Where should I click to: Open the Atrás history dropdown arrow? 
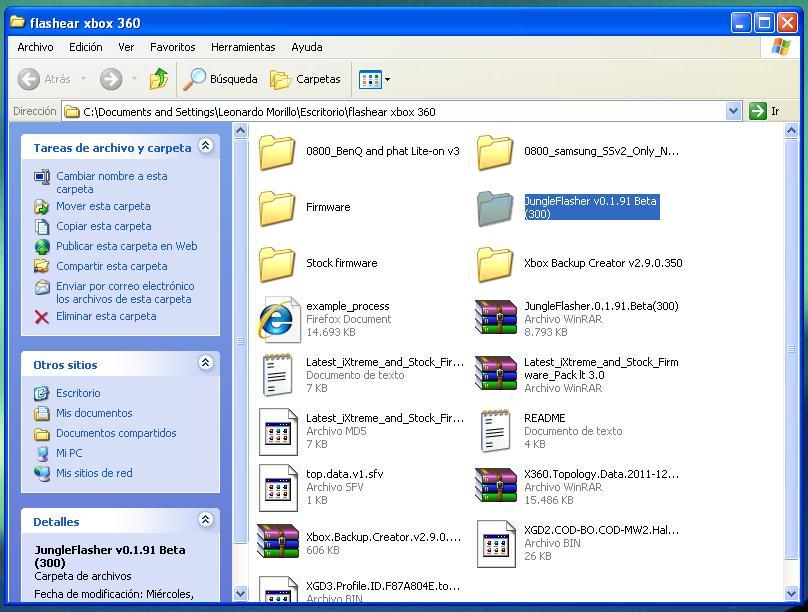pyautogui.click(x=83, y=79)
